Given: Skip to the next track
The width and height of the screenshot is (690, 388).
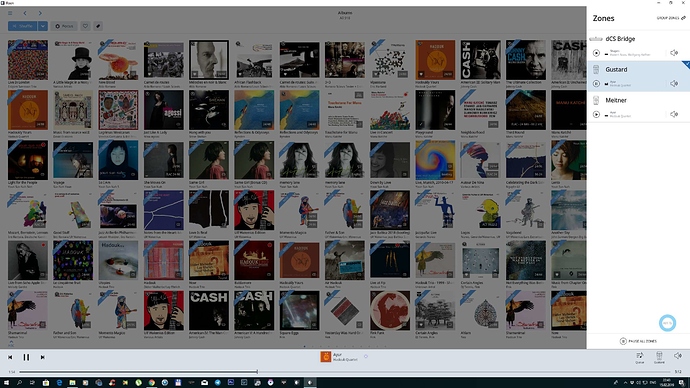Looking at the screenshot, I should pos(43,357).
